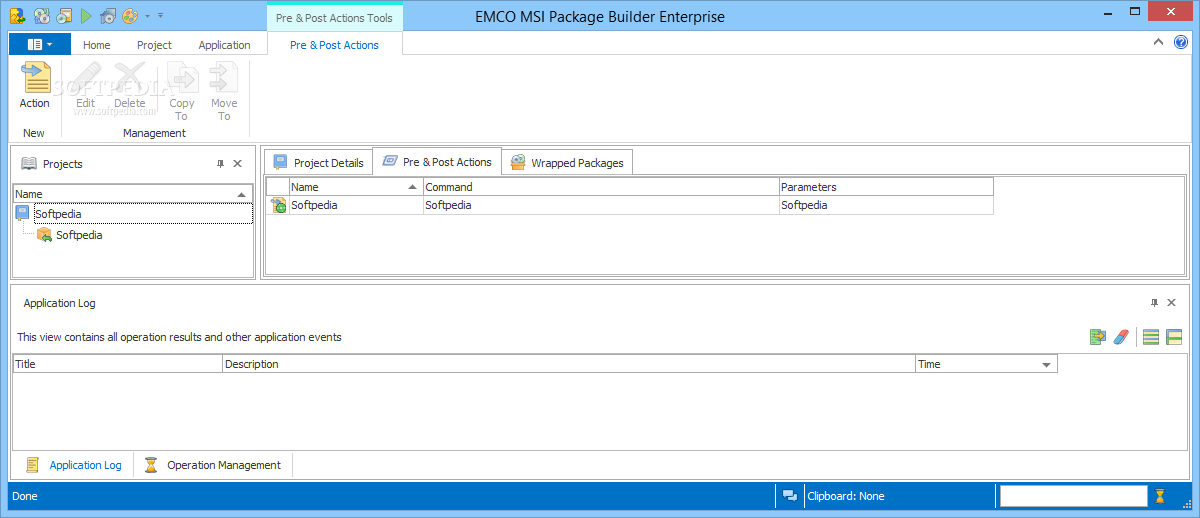Switch to the Application ribbon tab
This screenshot has height=518, width=1200.
pyautogui.click(x=224, y=45)
